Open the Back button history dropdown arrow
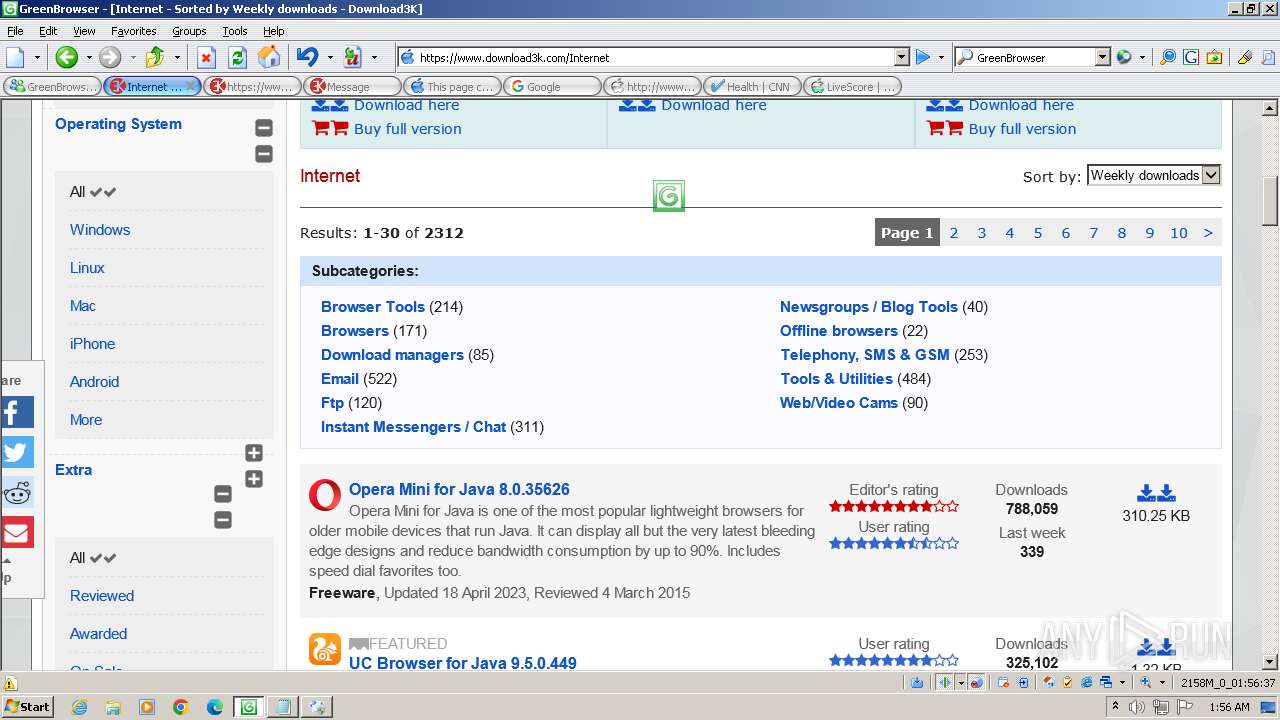Viewport: 1280px width, 720px height. (x=88, y=57)
